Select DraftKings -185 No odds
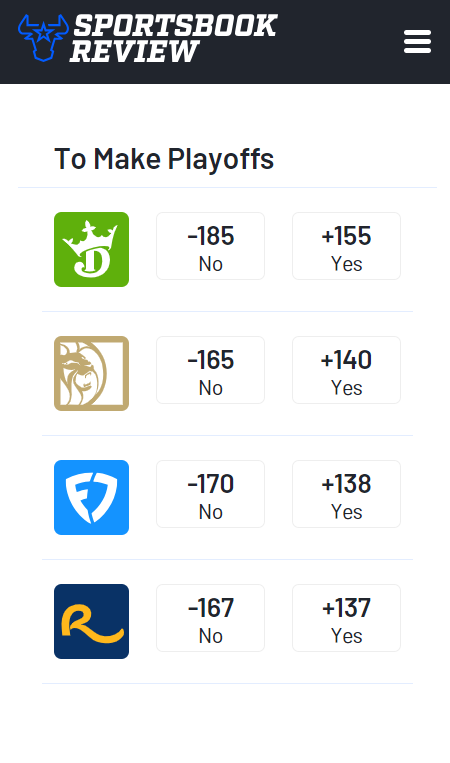450x763 pixels. click(x=210, y=246)
